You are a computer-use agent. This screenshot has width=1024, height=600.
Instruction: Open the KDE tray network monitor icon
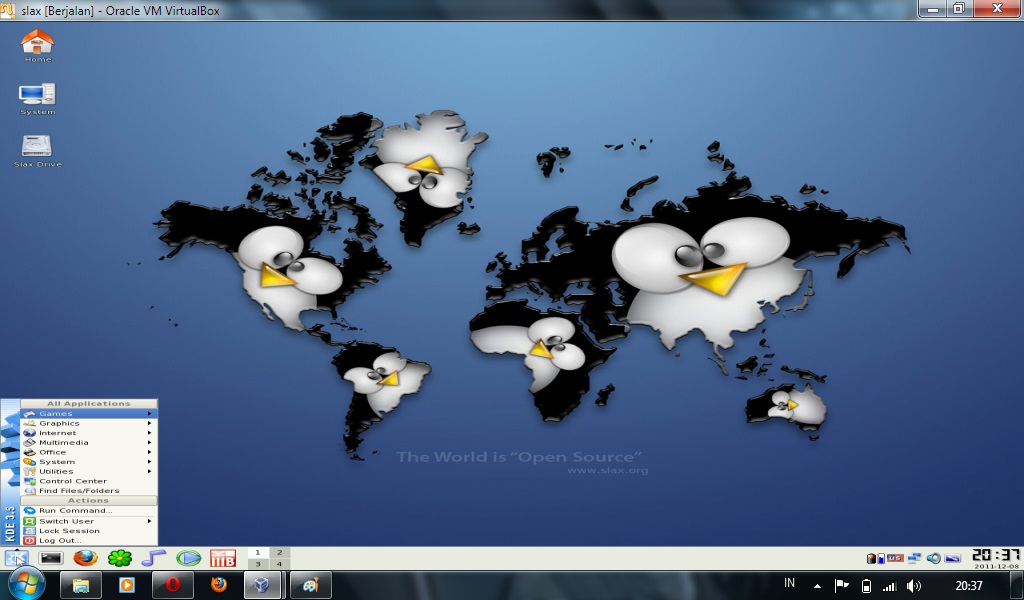(914, 558)
